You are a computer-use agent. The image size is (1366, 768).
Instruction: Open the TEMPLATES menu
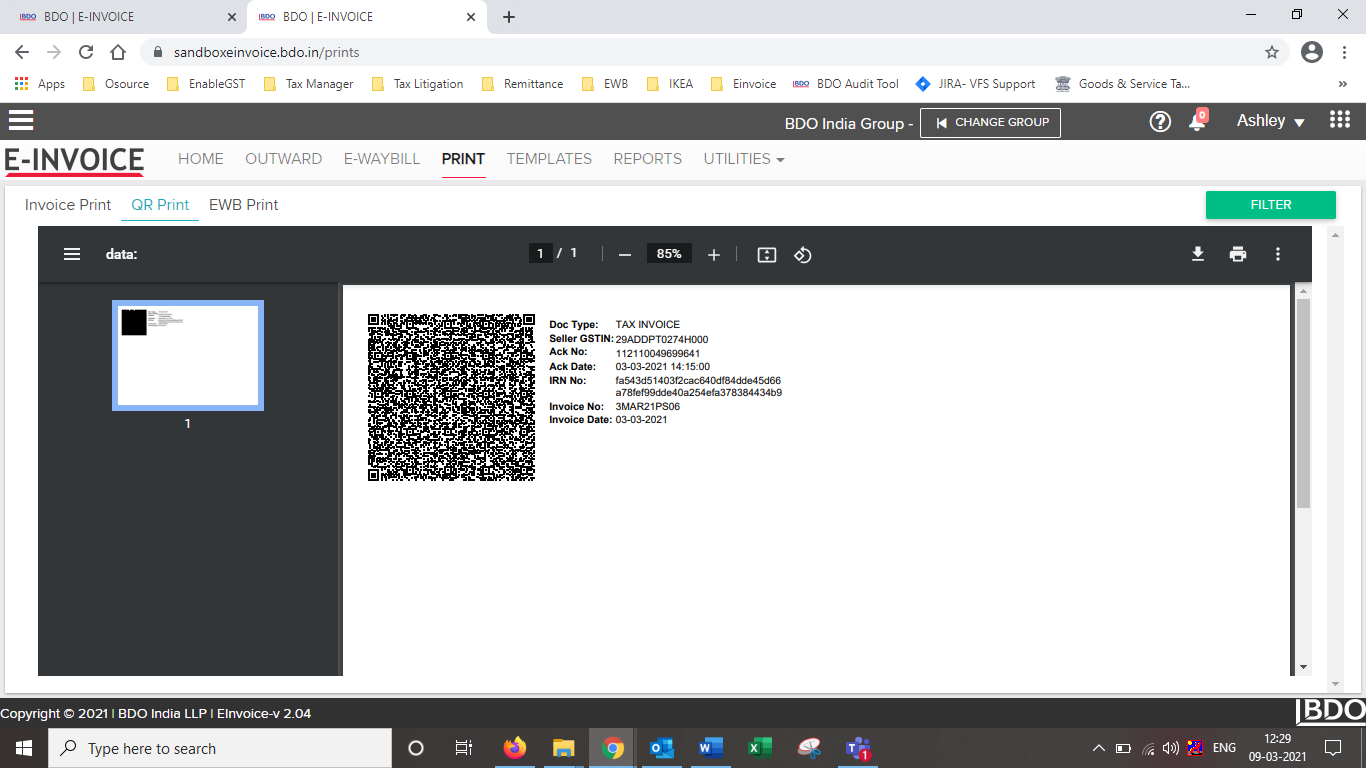point(549,158)
